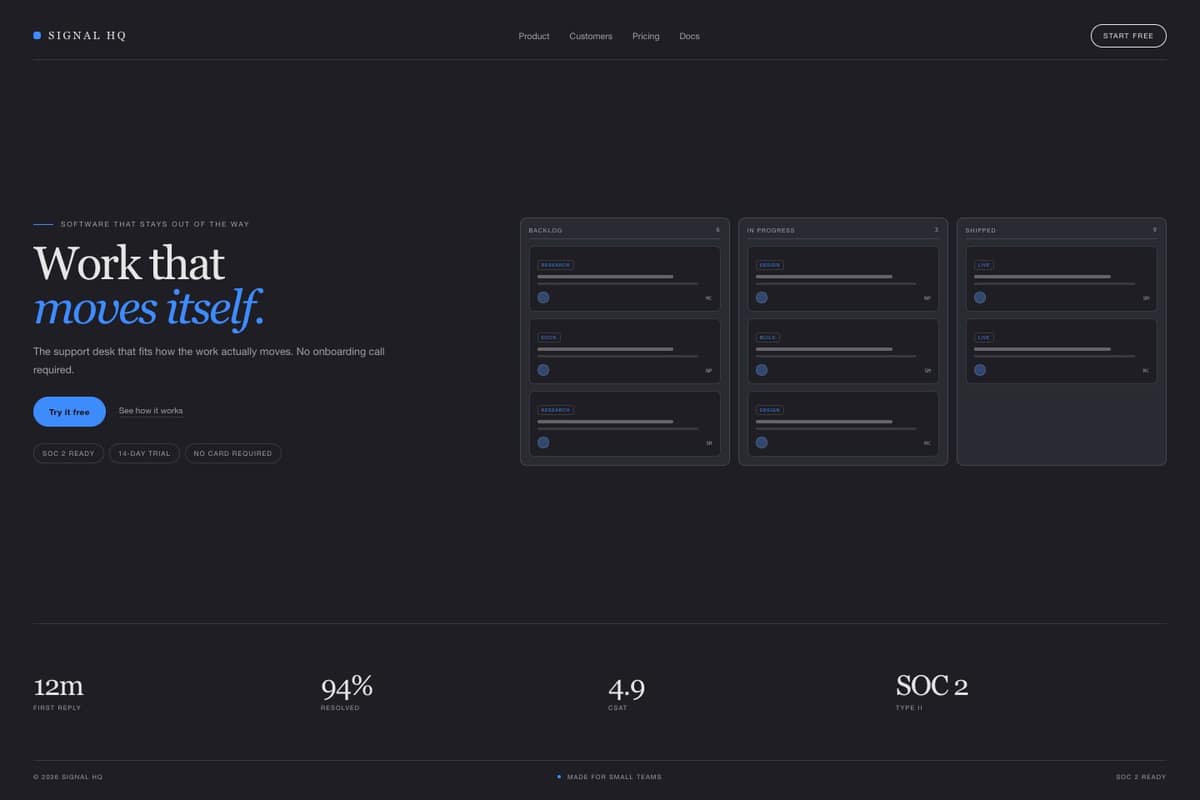Follow the See how it works link

[151, 411]
